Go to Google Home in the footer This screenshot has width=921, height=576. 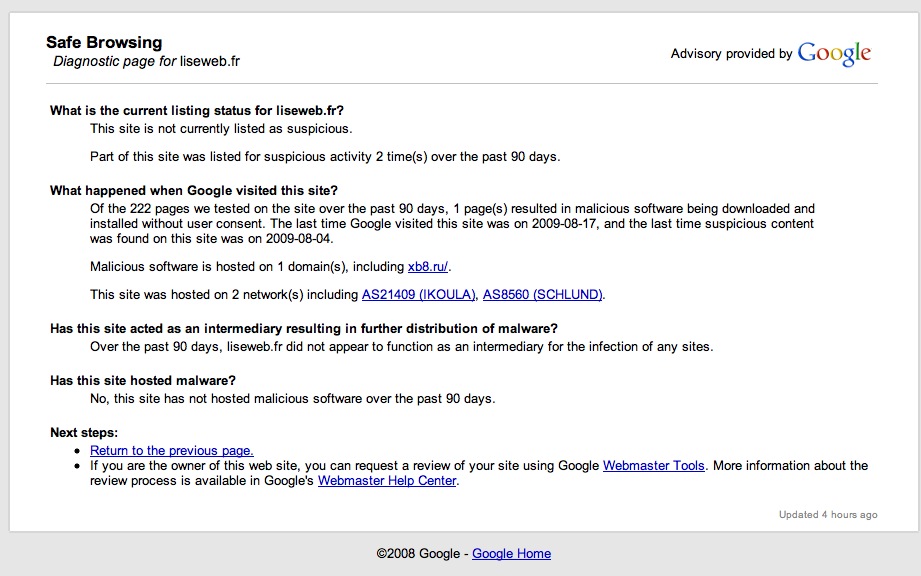click(x=511, y=553)
